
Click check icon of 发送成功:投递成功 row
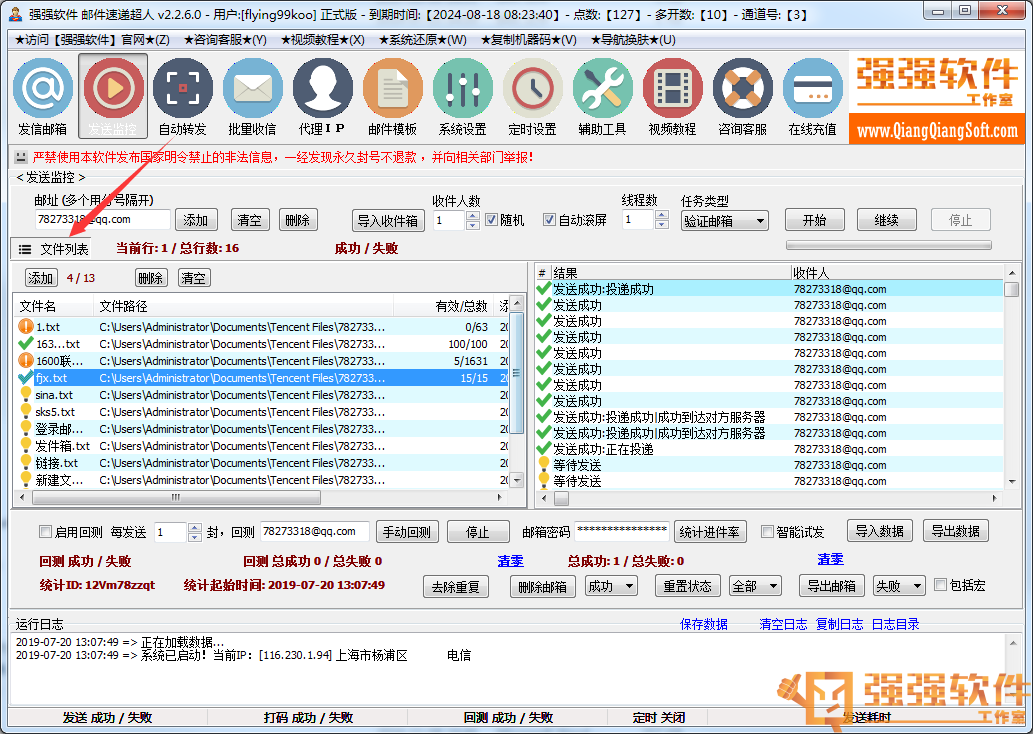tap(544, 289)
